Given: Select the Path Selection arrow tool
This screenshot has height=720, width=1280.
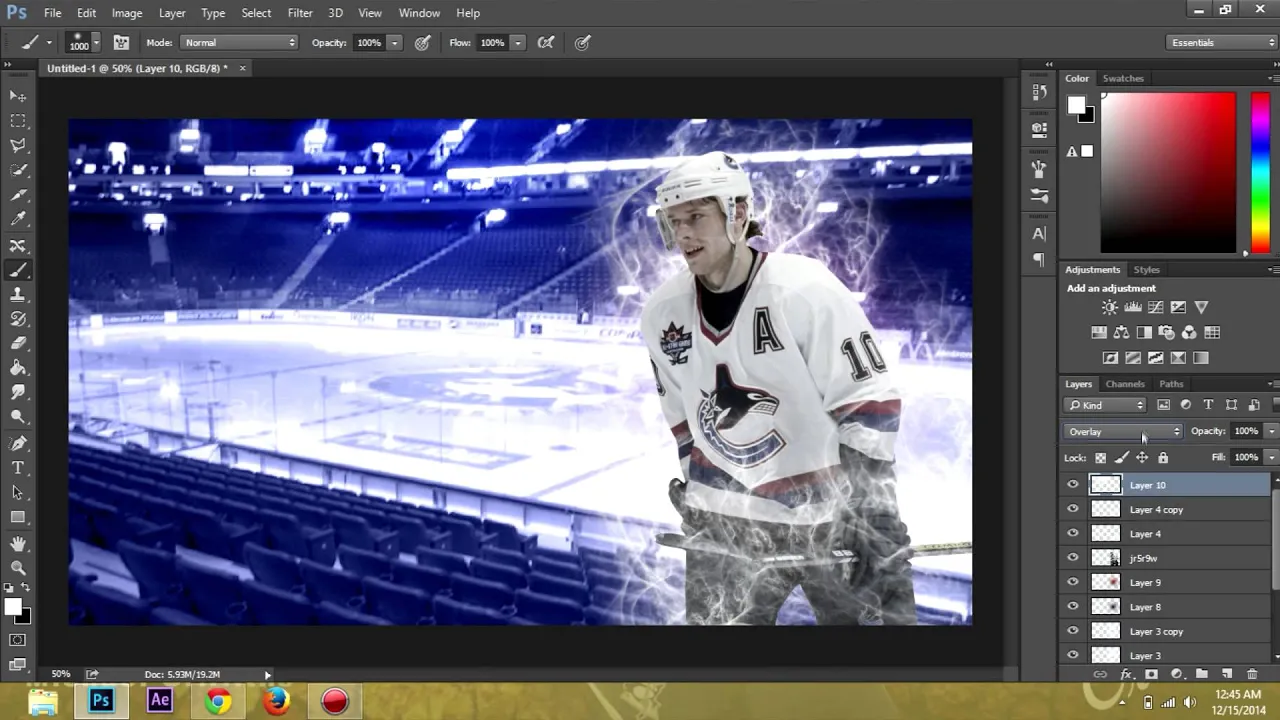Looking at the screenshot, I should [18, 493].
